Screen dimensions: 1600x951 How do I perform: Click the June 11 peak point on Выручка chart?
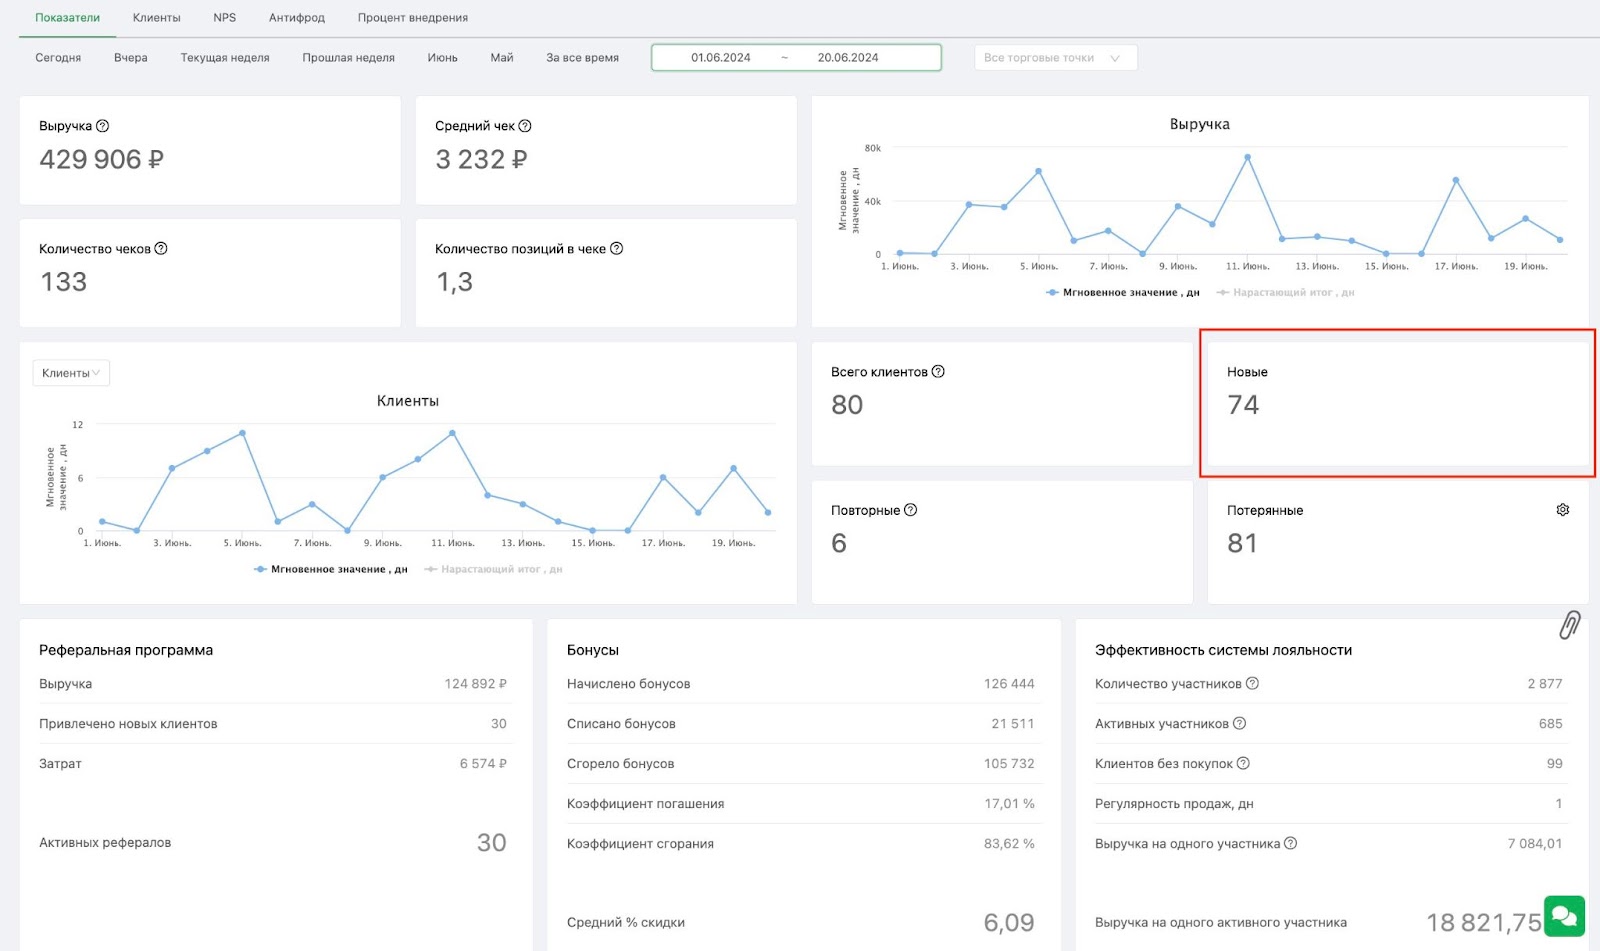coord(1247,158)
